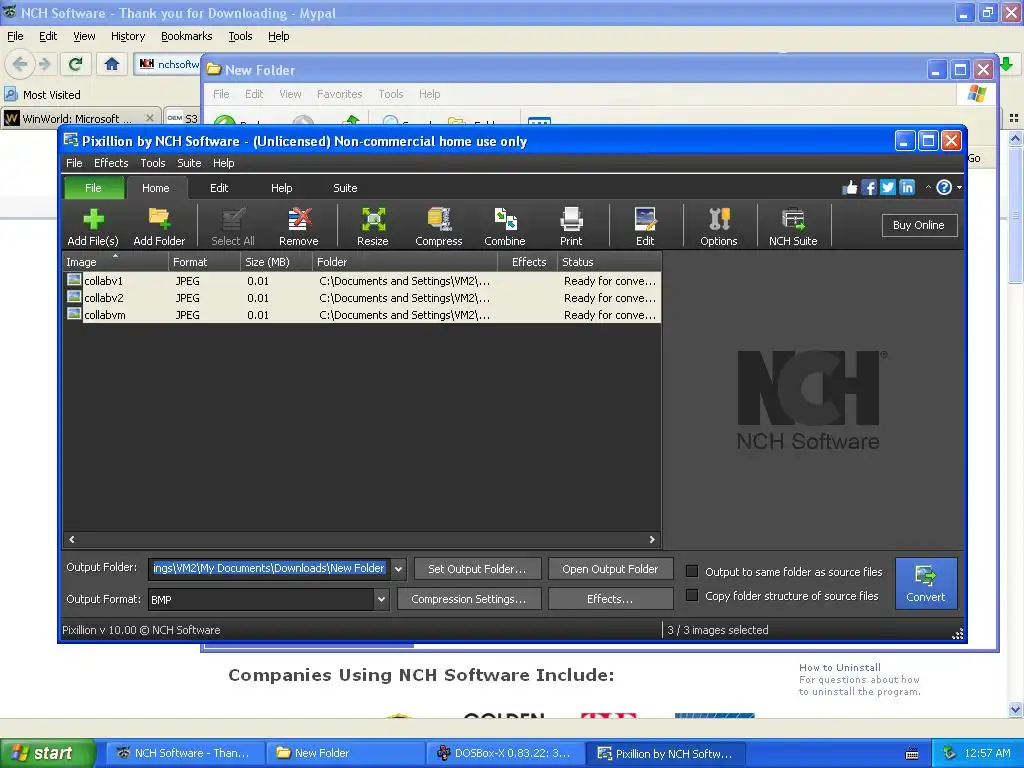The image size is (1024, 768).
Task: Click the browser Home icon in Mypal
Action: coord(112,64)
